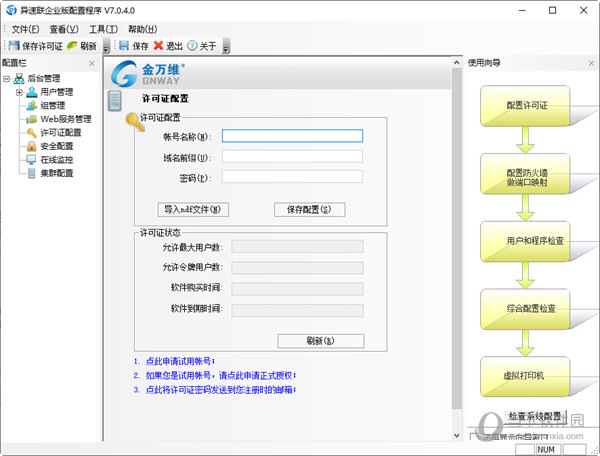
Task: Click link to send 许可证密码 to mailbox
Action: [x=220, y=390]
